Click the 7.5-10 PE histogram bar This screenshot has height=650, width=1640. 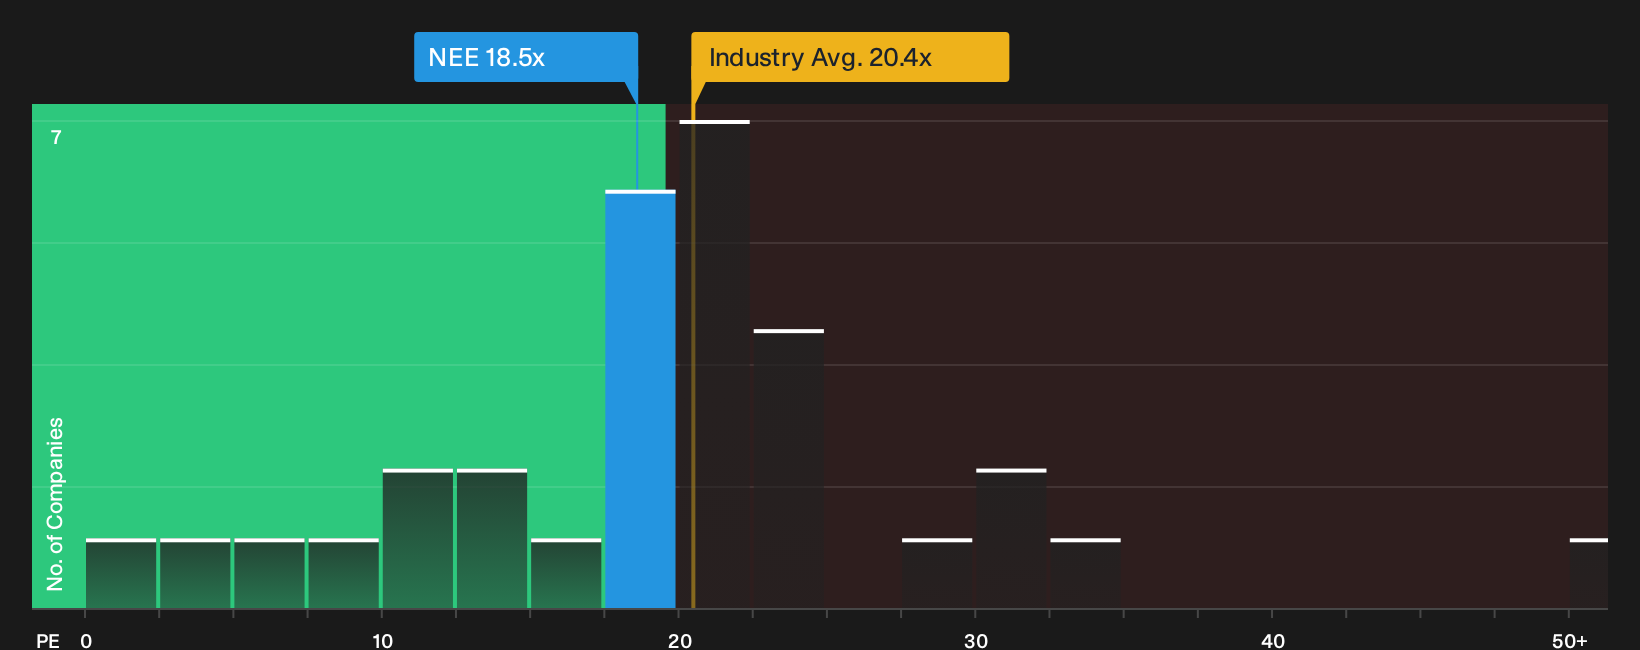pos(344,573)
